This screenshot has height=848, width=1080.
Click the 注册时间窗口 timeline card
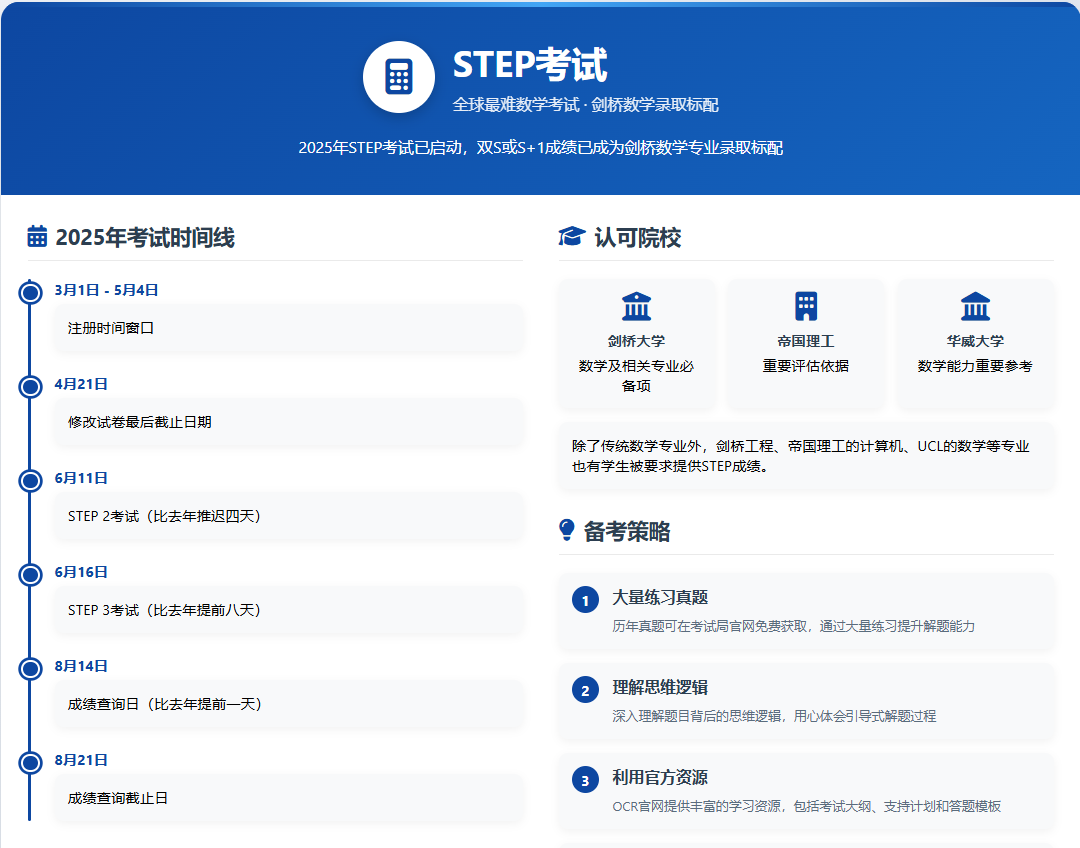tap(288, 328)
